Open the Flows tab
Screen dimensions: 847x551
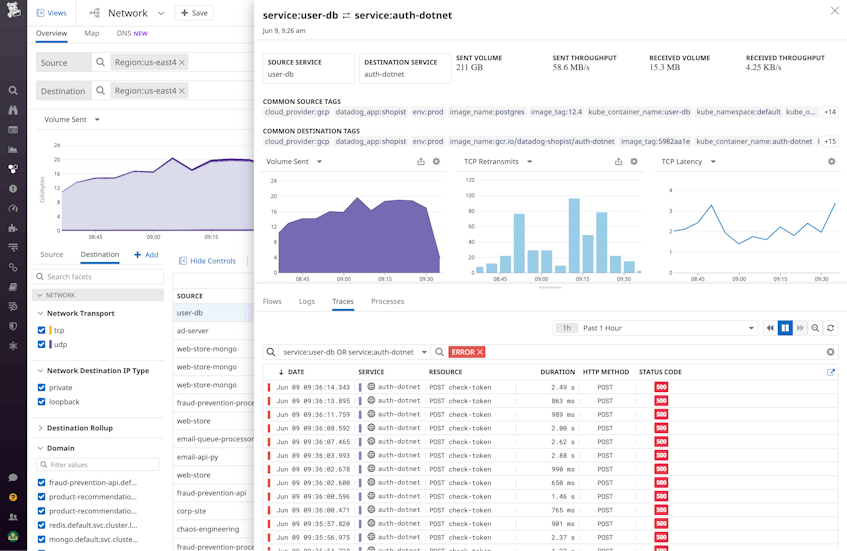pyautogui.click(x=272, y=301)
